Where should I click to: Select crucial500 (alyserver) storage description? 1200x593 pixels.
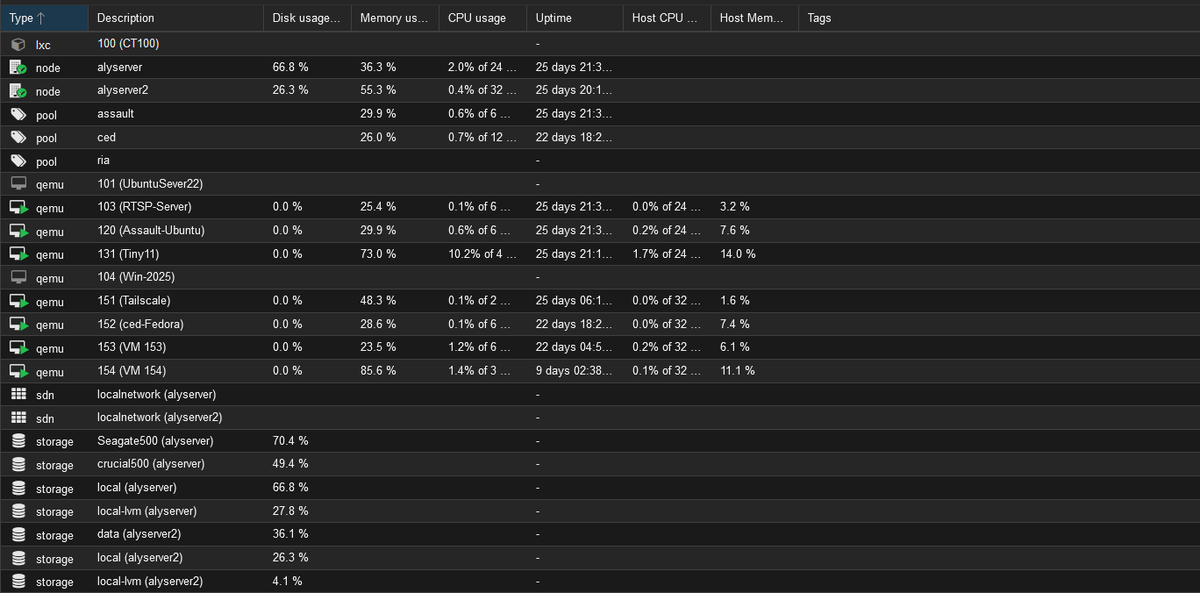coord(151,464)
